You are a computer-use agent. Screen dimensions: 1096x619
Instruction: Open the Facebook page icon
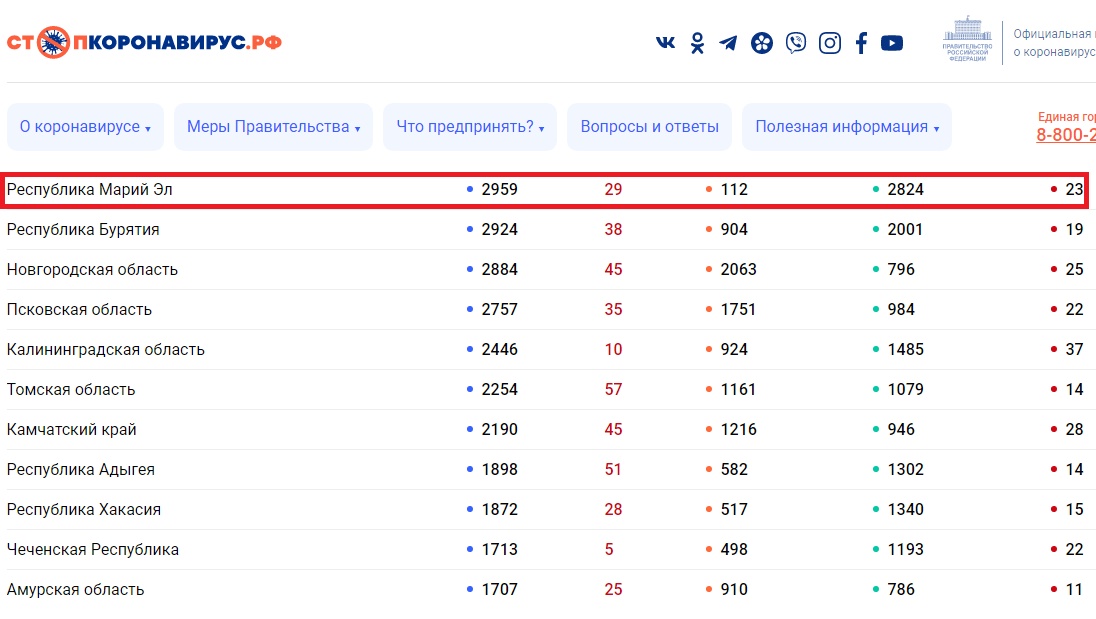coord(861,43)
